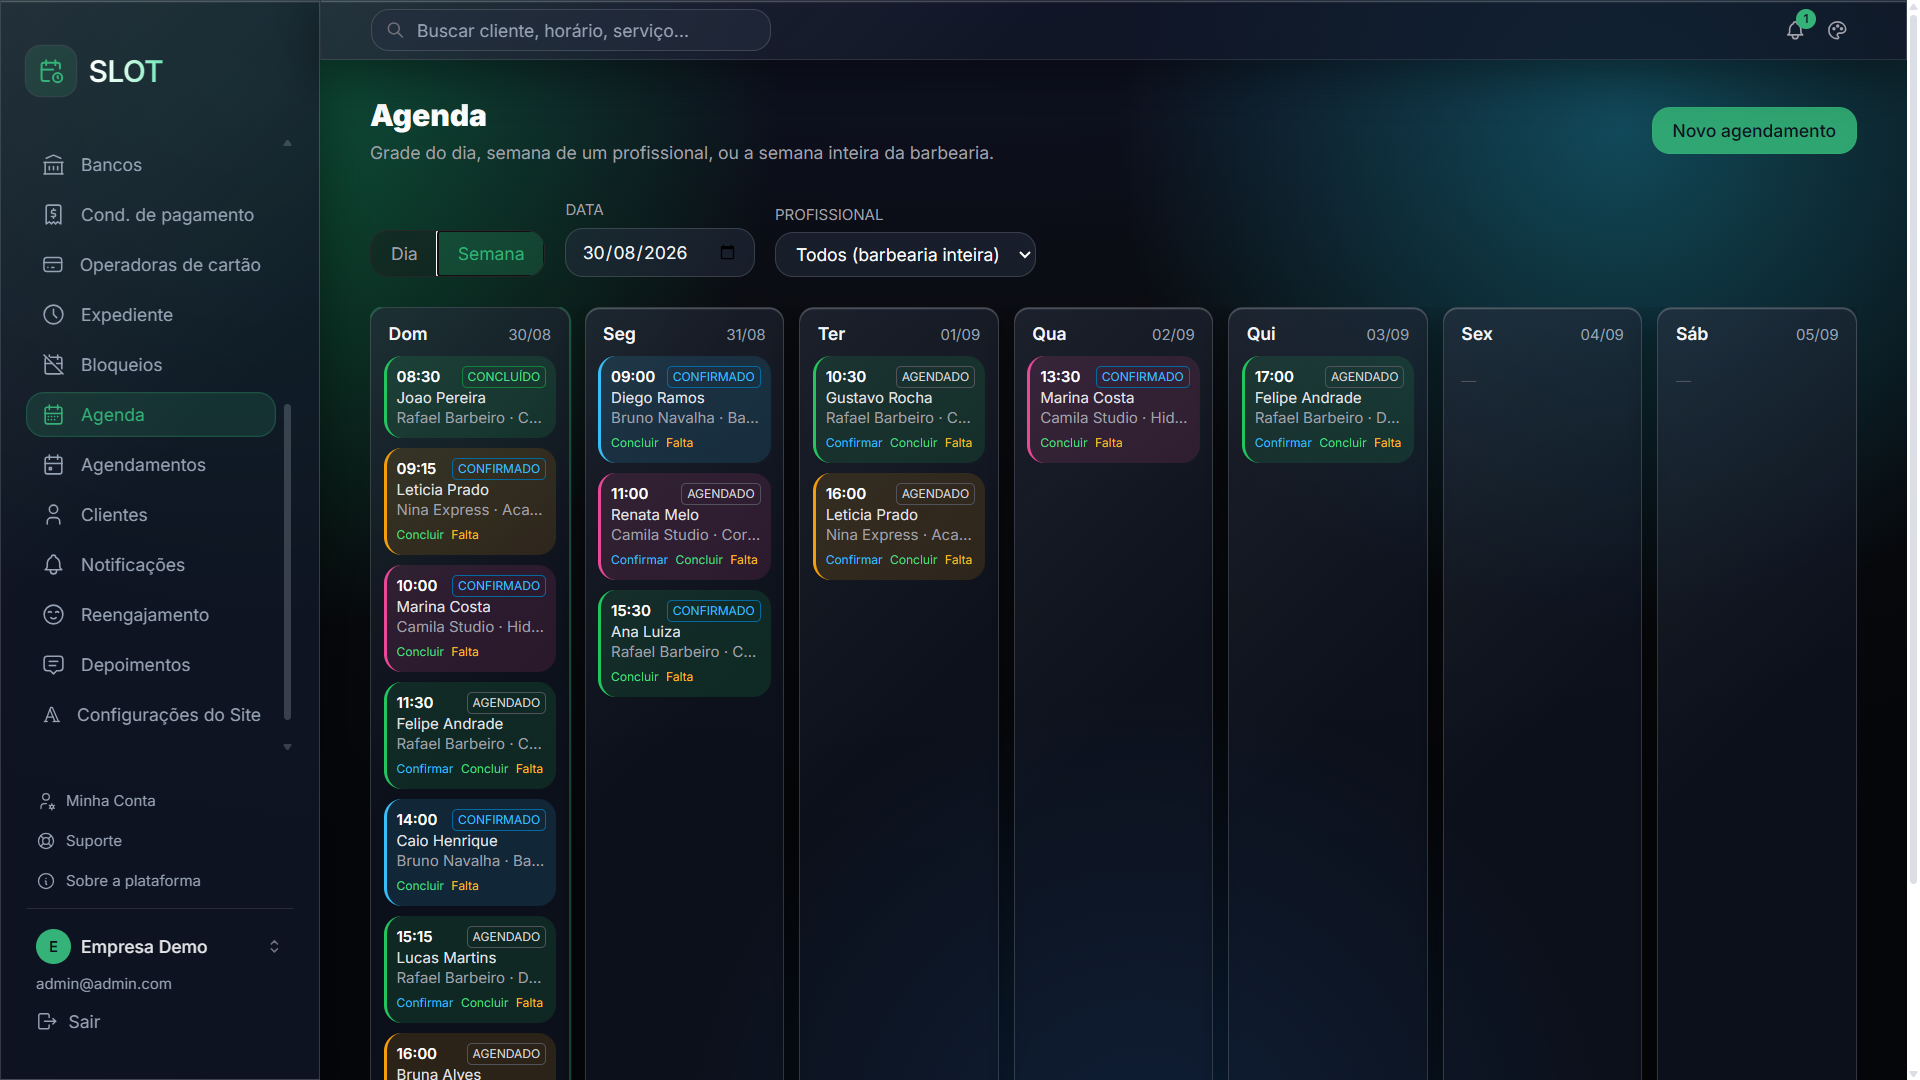Open the theme palette icon

pos(1837,30)
